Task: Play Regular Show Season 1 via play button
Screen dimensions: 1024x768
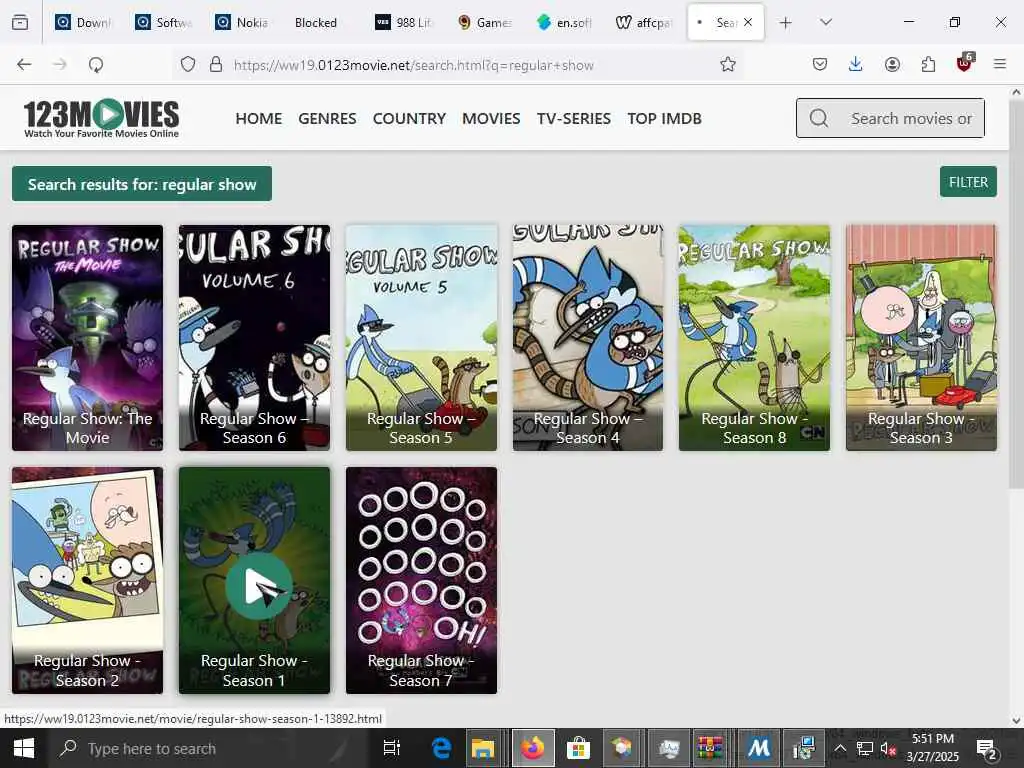Action: (259, 586)
